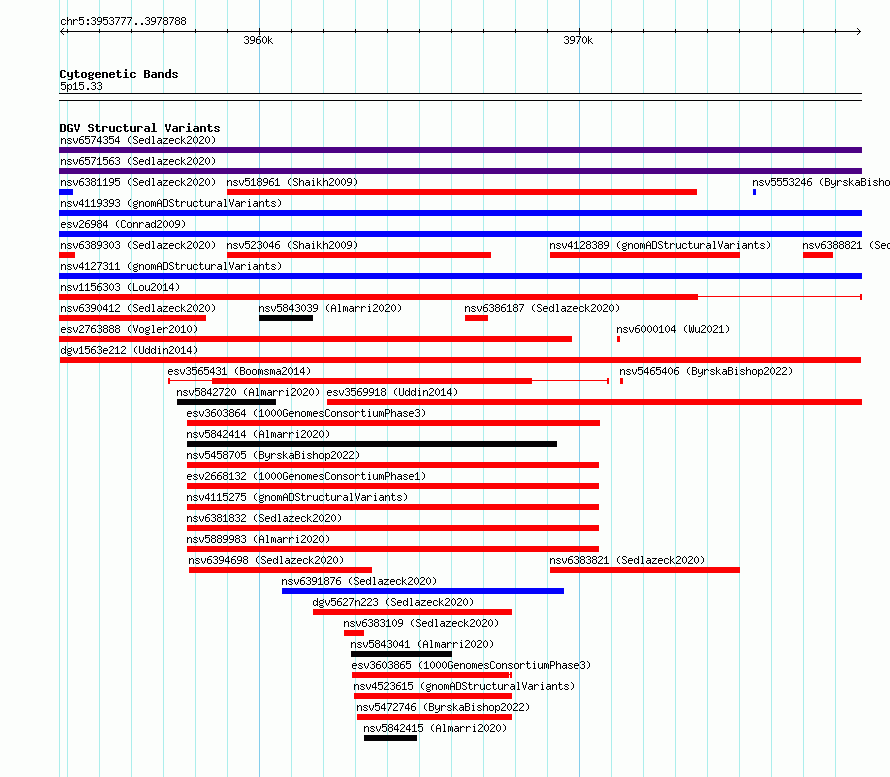The height and width of the screenshot is (777, 890).
Task: Click nsv5472746 (ByrskaBishop2022) label
Action: click(443, 707)
